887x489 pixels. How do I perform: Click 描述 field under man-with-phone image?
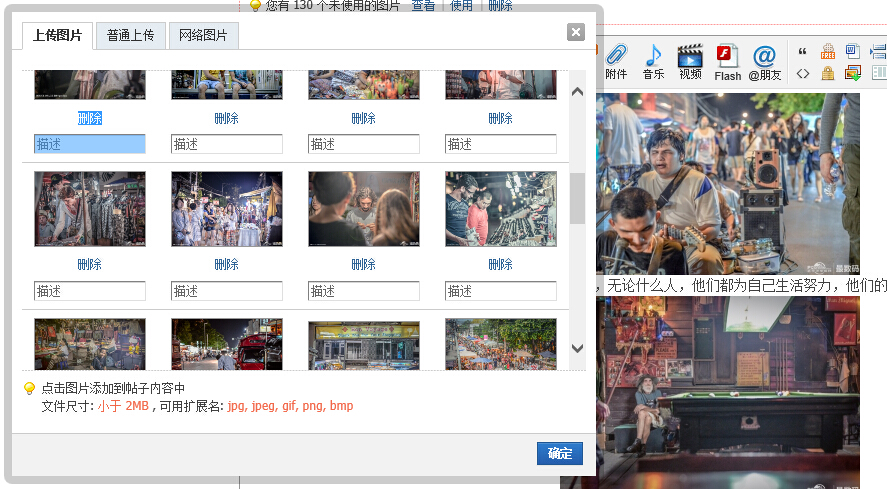pyautogui.click(x=364, y=291)
